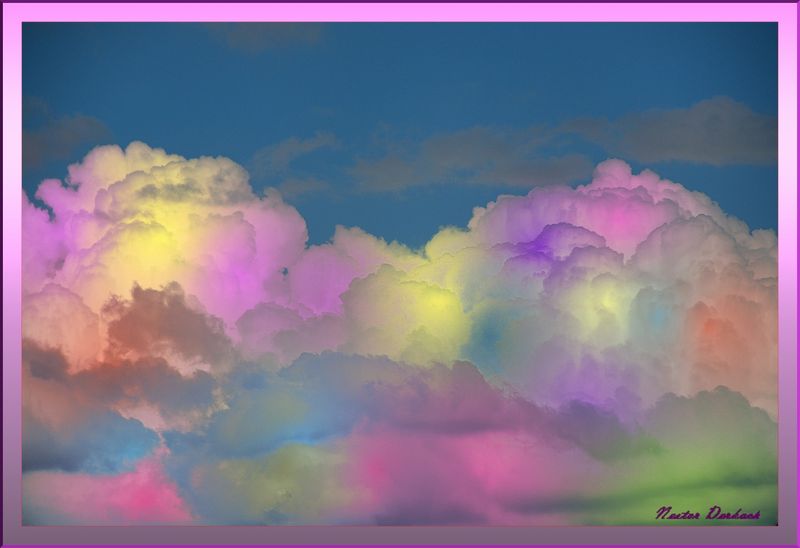This screenshot has height=548, width=800.
Task: Click the dark gray wispy cloud upper right
Action: click(690, 130)
